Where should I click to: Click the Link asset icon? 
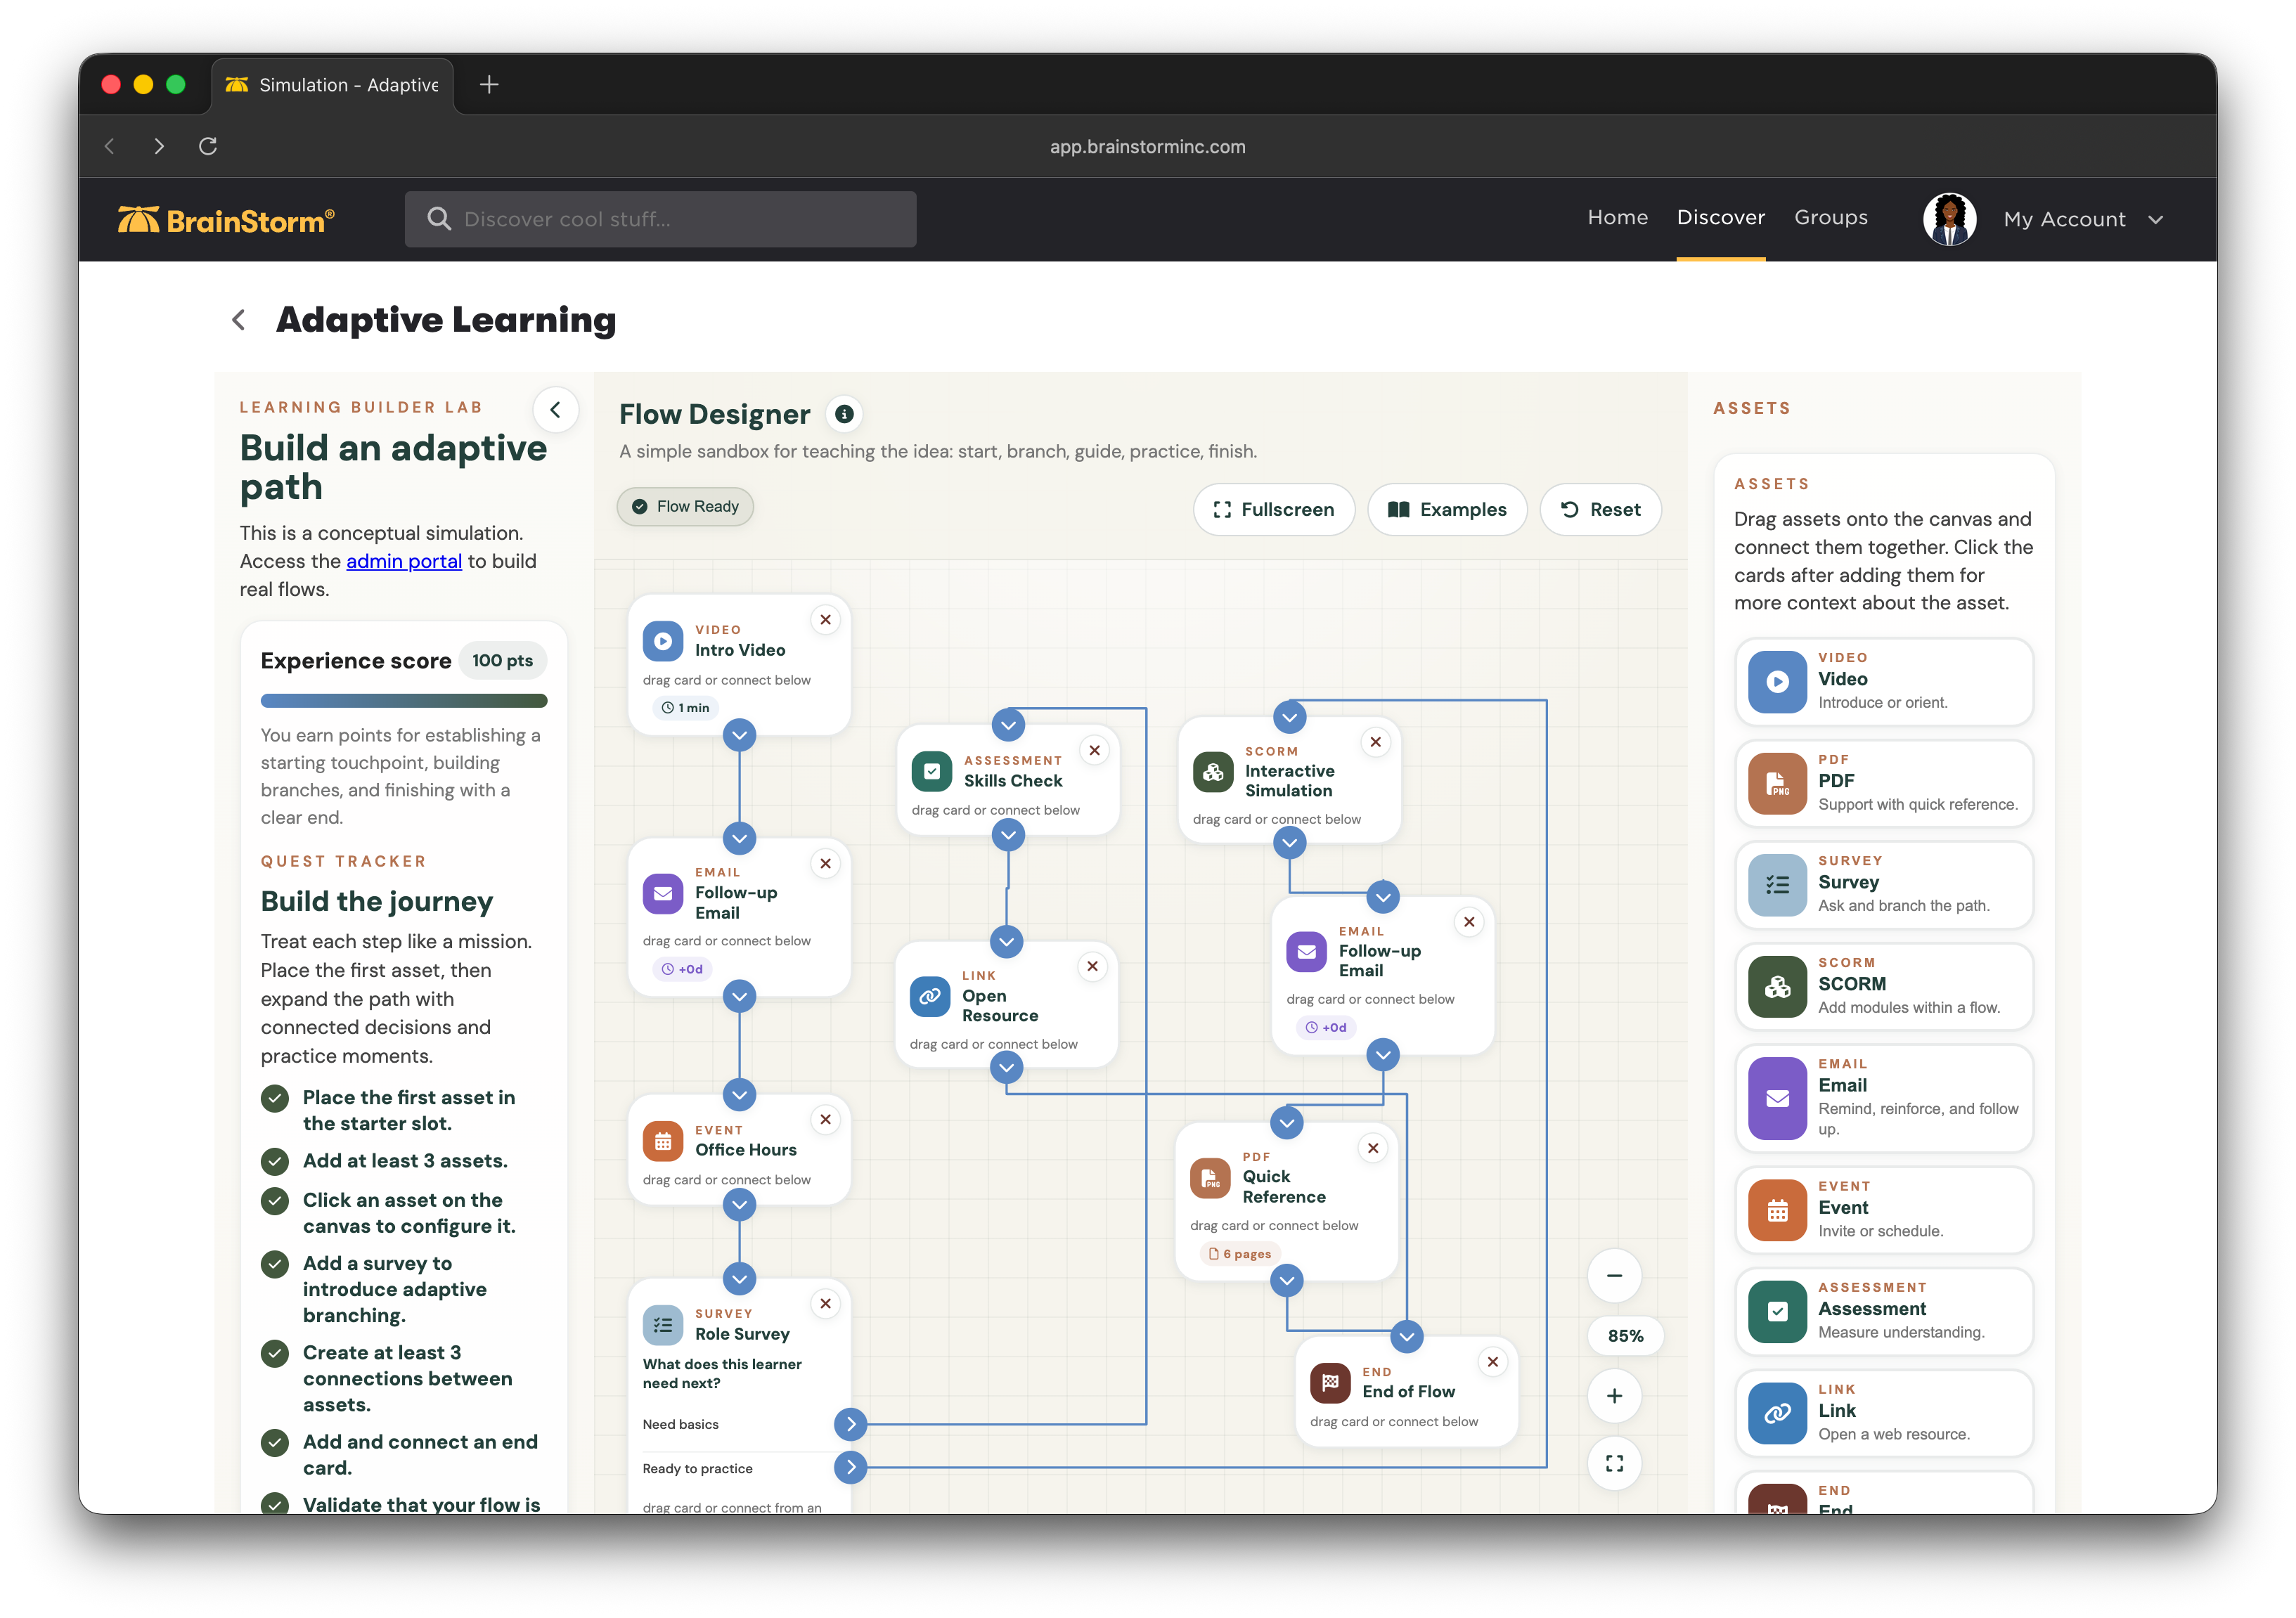[x=1778, y=1412]
